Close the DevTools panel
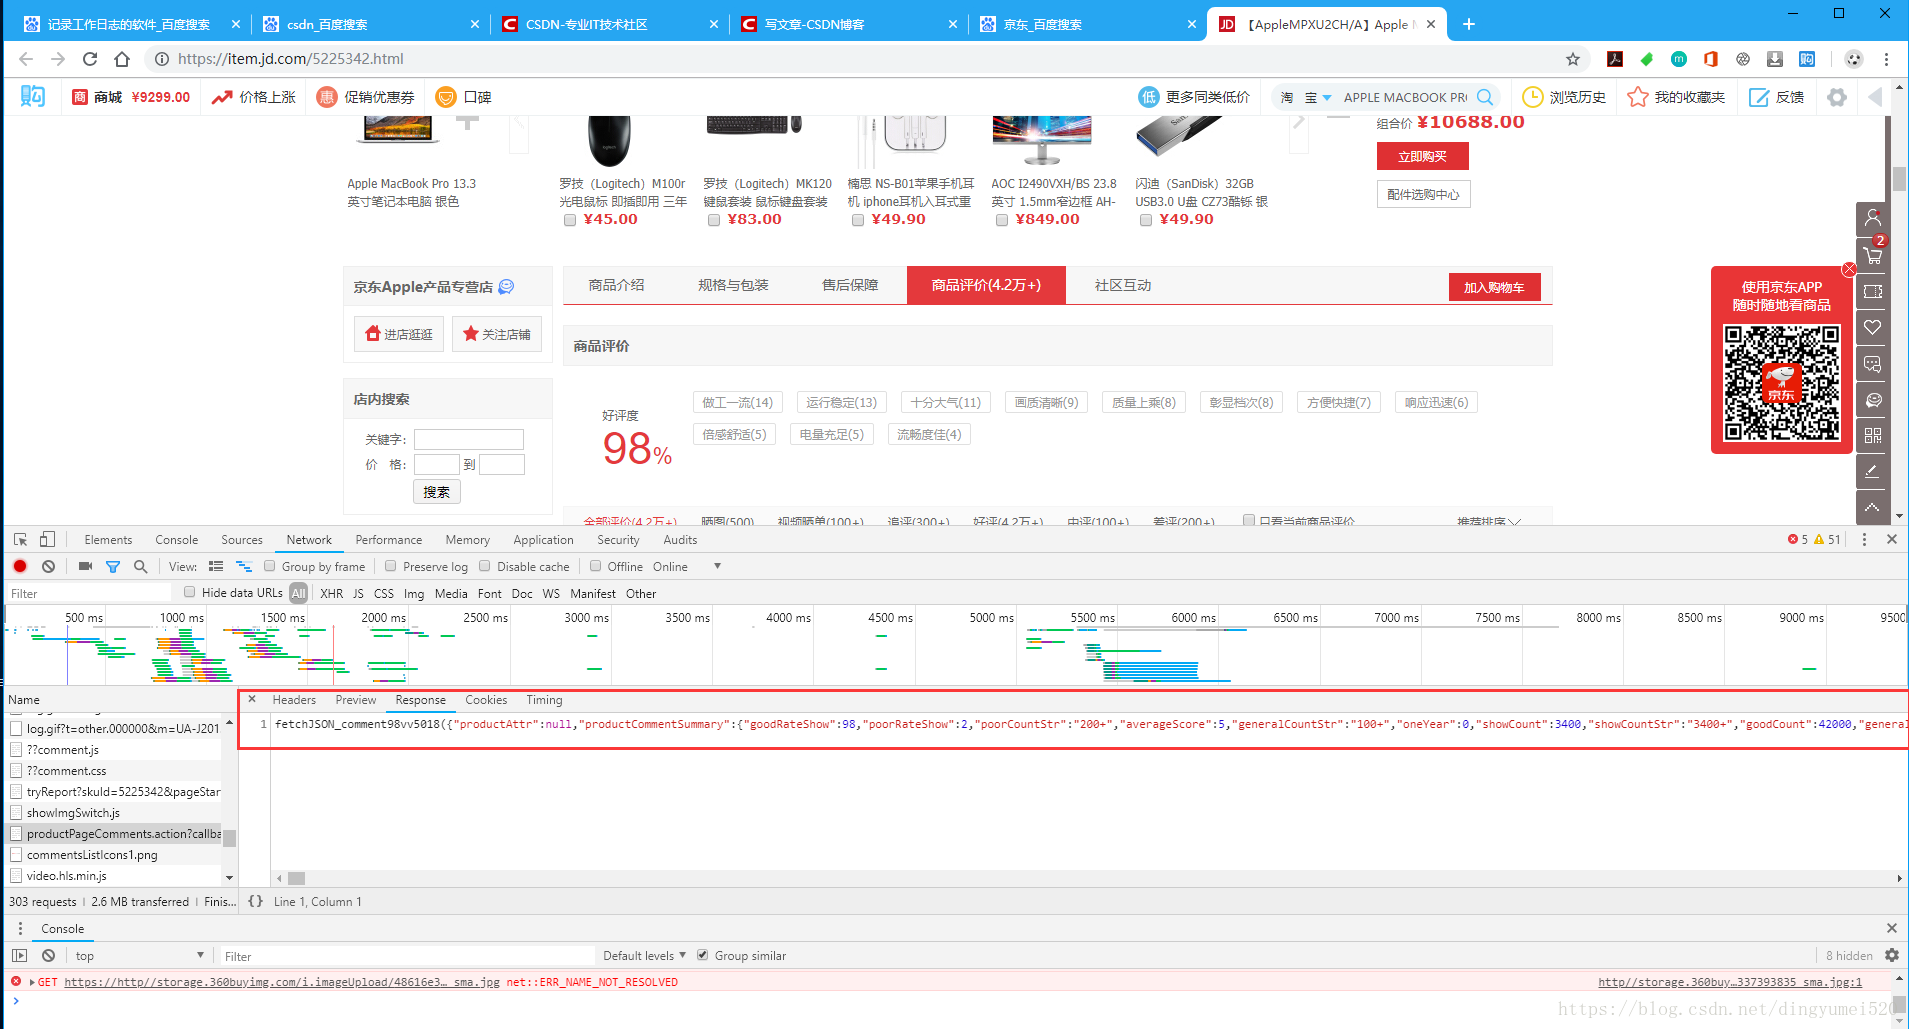 pyautogui.click(x=1892, y=539)
